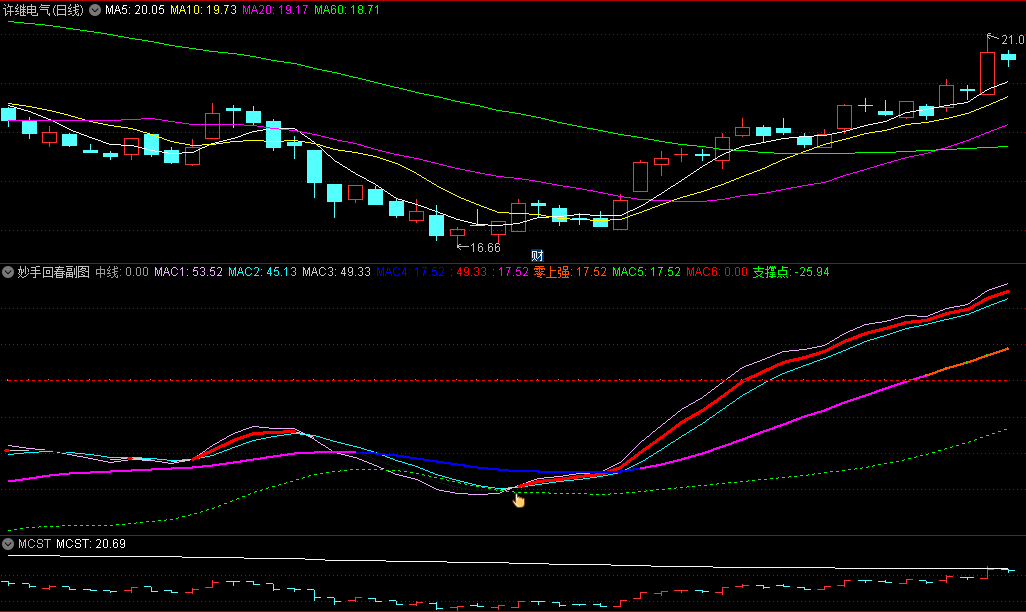Viewport: 1026px width, 612px height.
Task: Click the MAC1: 53.52 value
Action: click(188, 272)
